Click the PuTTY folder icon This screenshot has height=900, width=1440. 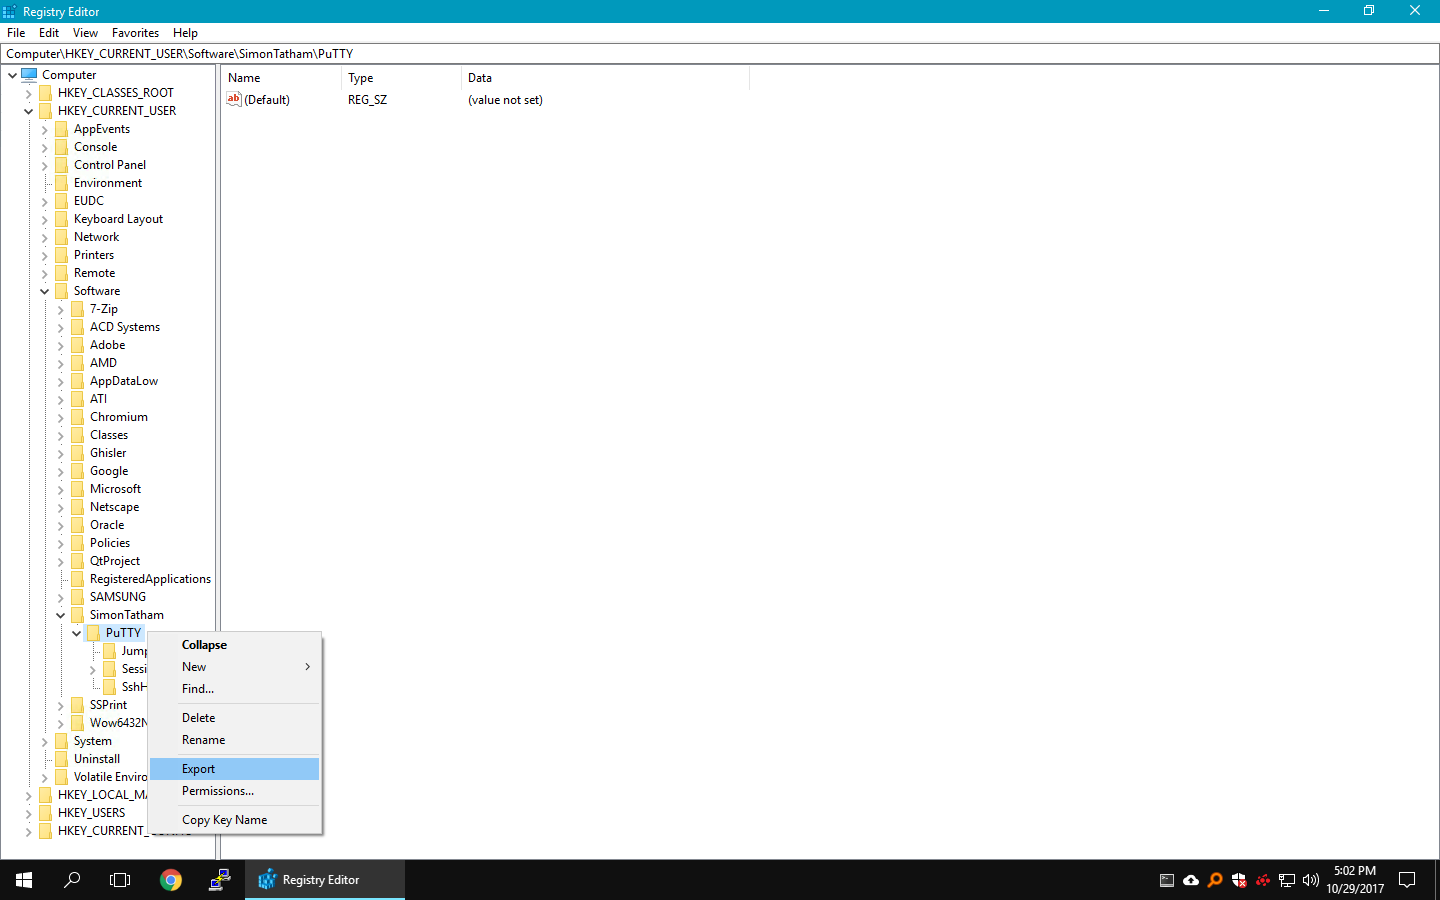(x=94, y=633)
